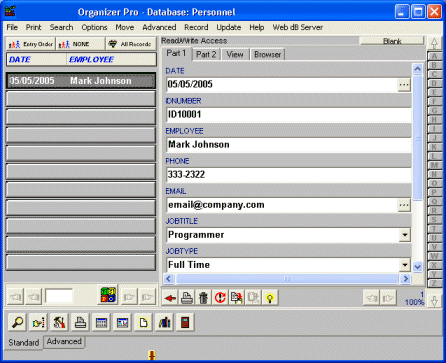The height and width of the screenshot is (363, 446).
Task: Click the Blank button
Action: click(392, 41)
